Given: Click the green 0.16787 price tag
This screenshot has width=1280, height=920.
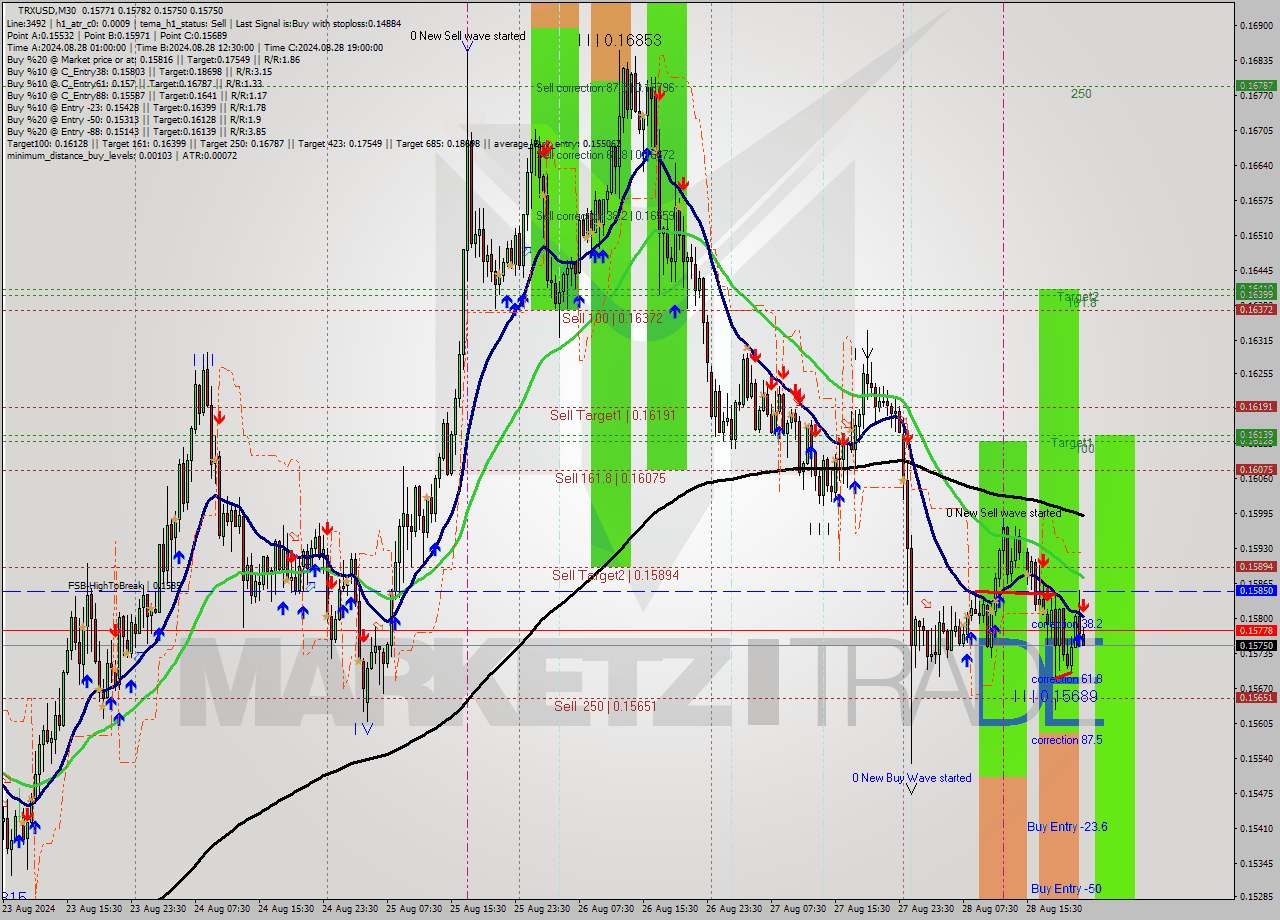Looking at the screenshot, I should [x=1256, y=86].
